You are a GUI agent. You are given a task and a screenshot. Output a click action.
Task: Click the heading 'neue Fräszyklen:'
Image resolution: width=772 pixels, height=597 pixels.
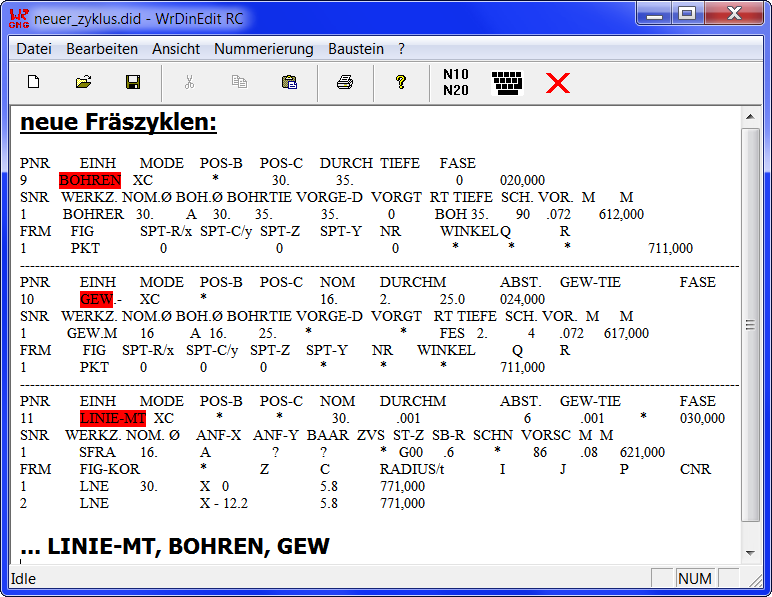(118, 122)
